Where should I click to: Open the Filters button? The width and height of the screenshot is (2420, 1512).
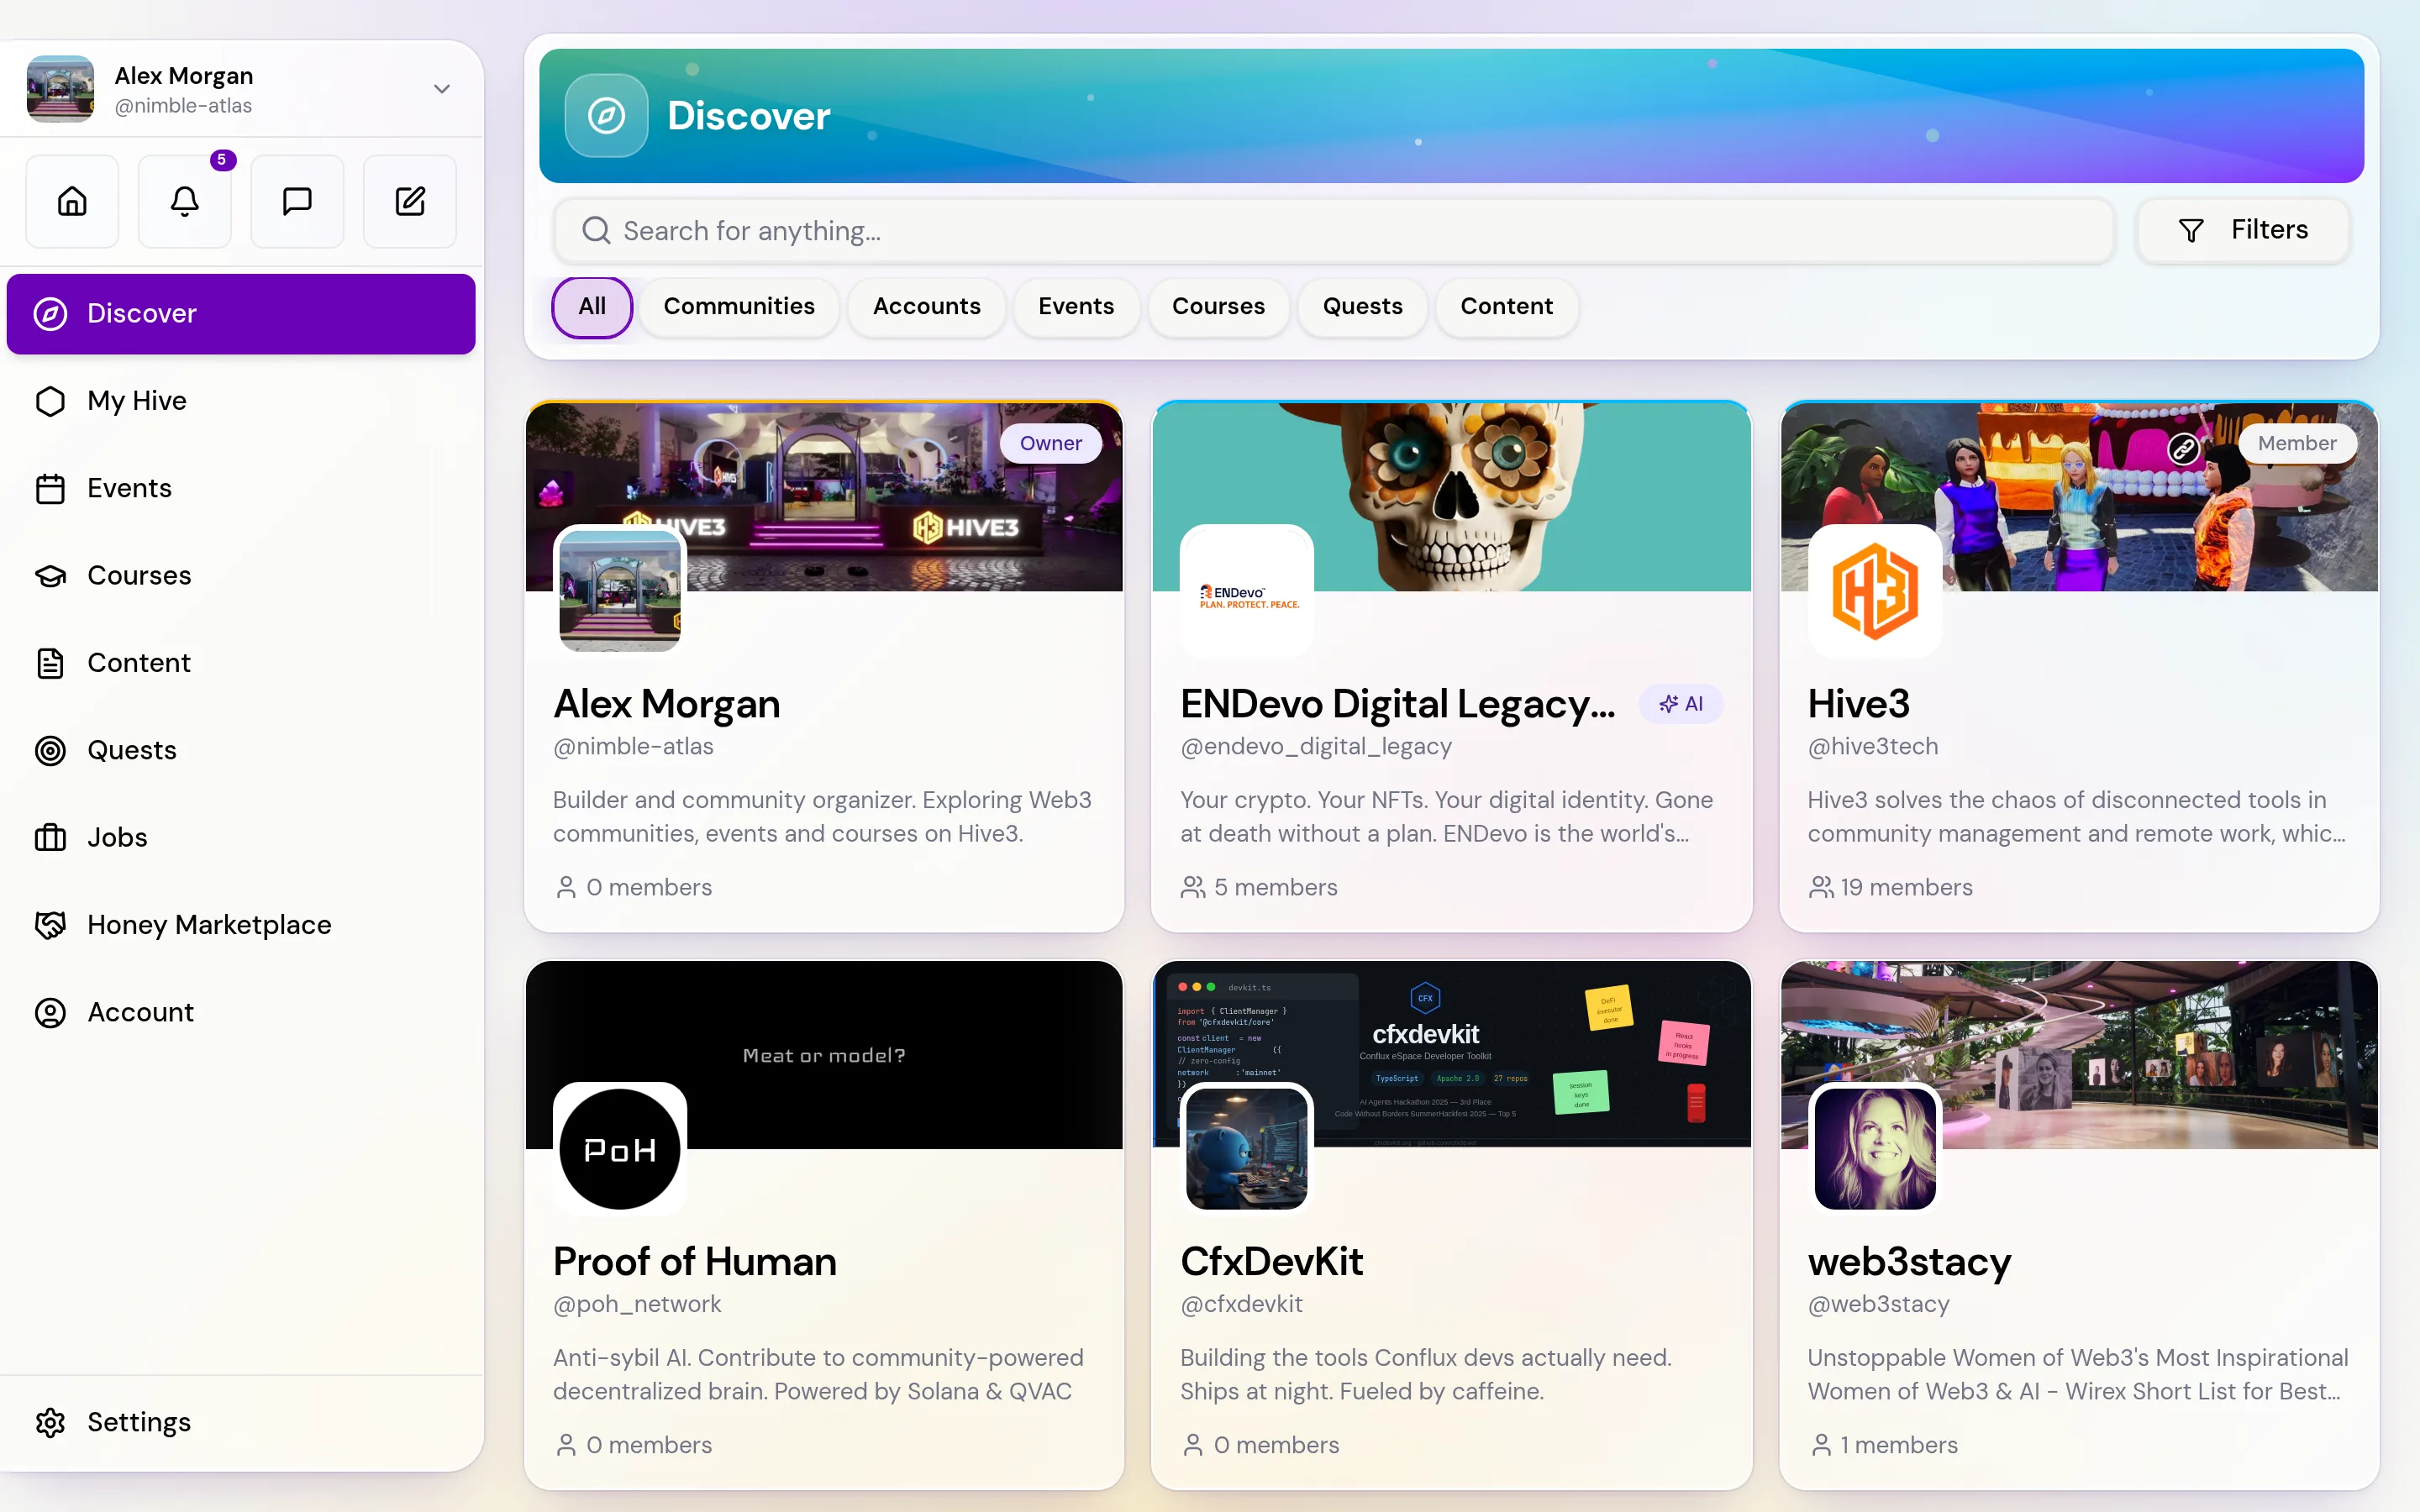click(x=2243, y=230)
